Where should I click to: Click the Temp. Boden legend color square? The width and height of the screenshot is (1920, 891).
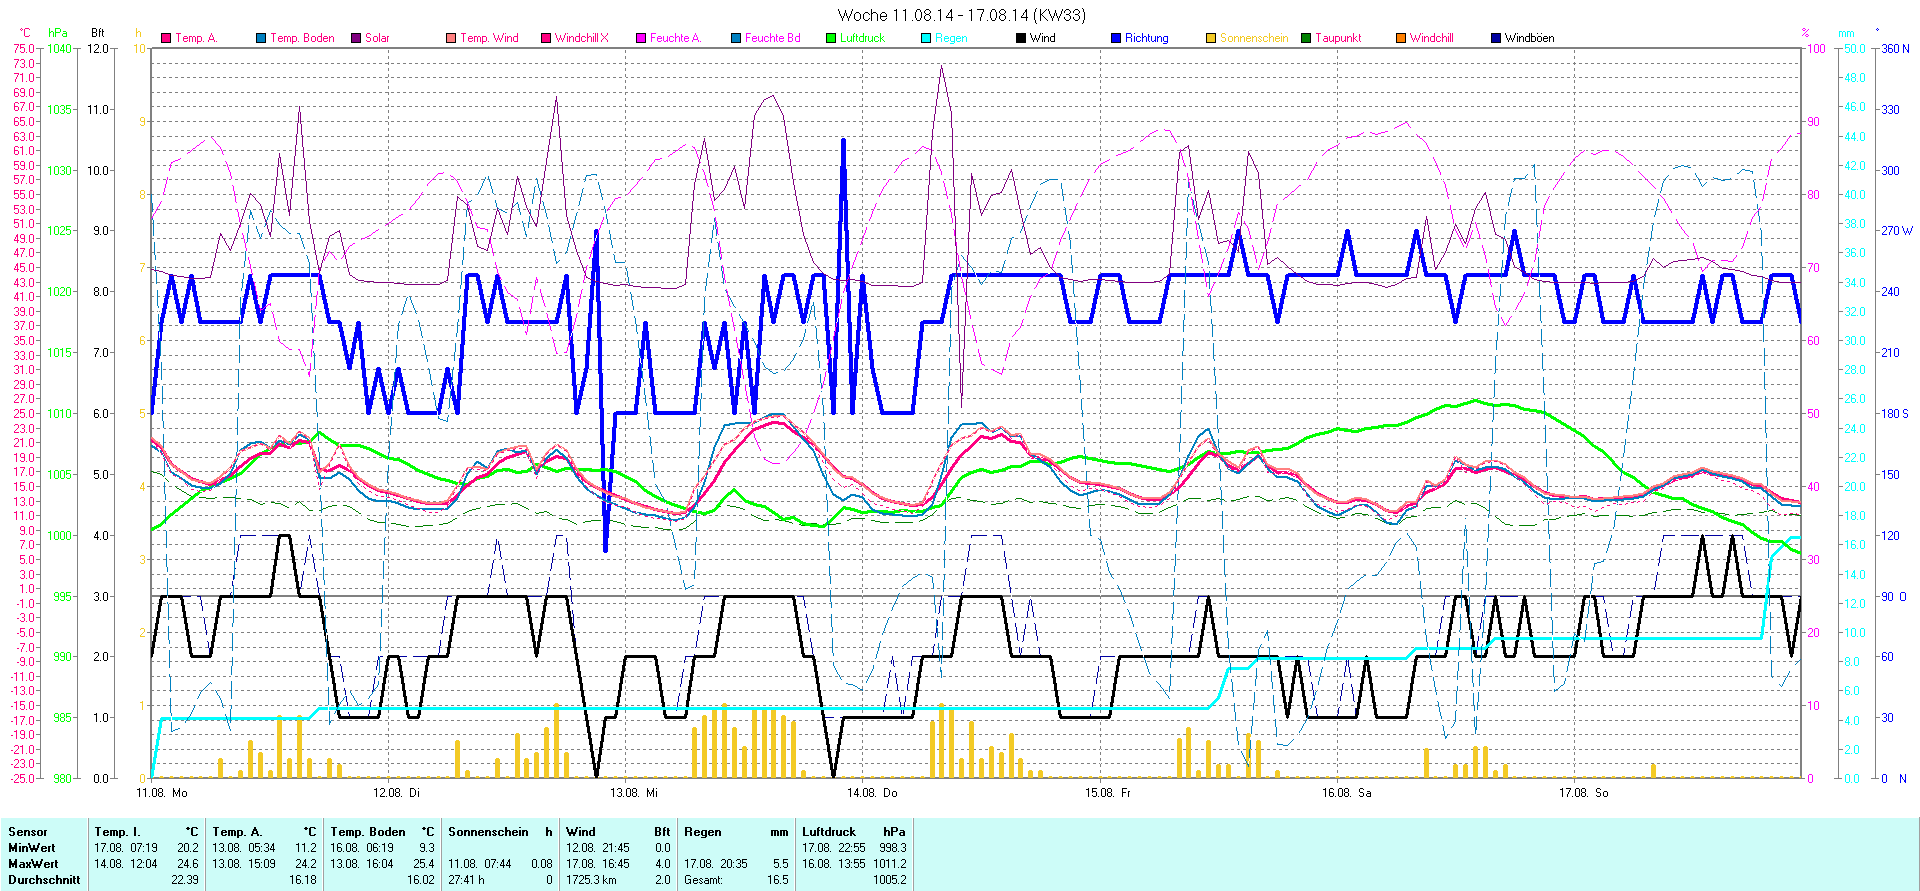[261, 38]
